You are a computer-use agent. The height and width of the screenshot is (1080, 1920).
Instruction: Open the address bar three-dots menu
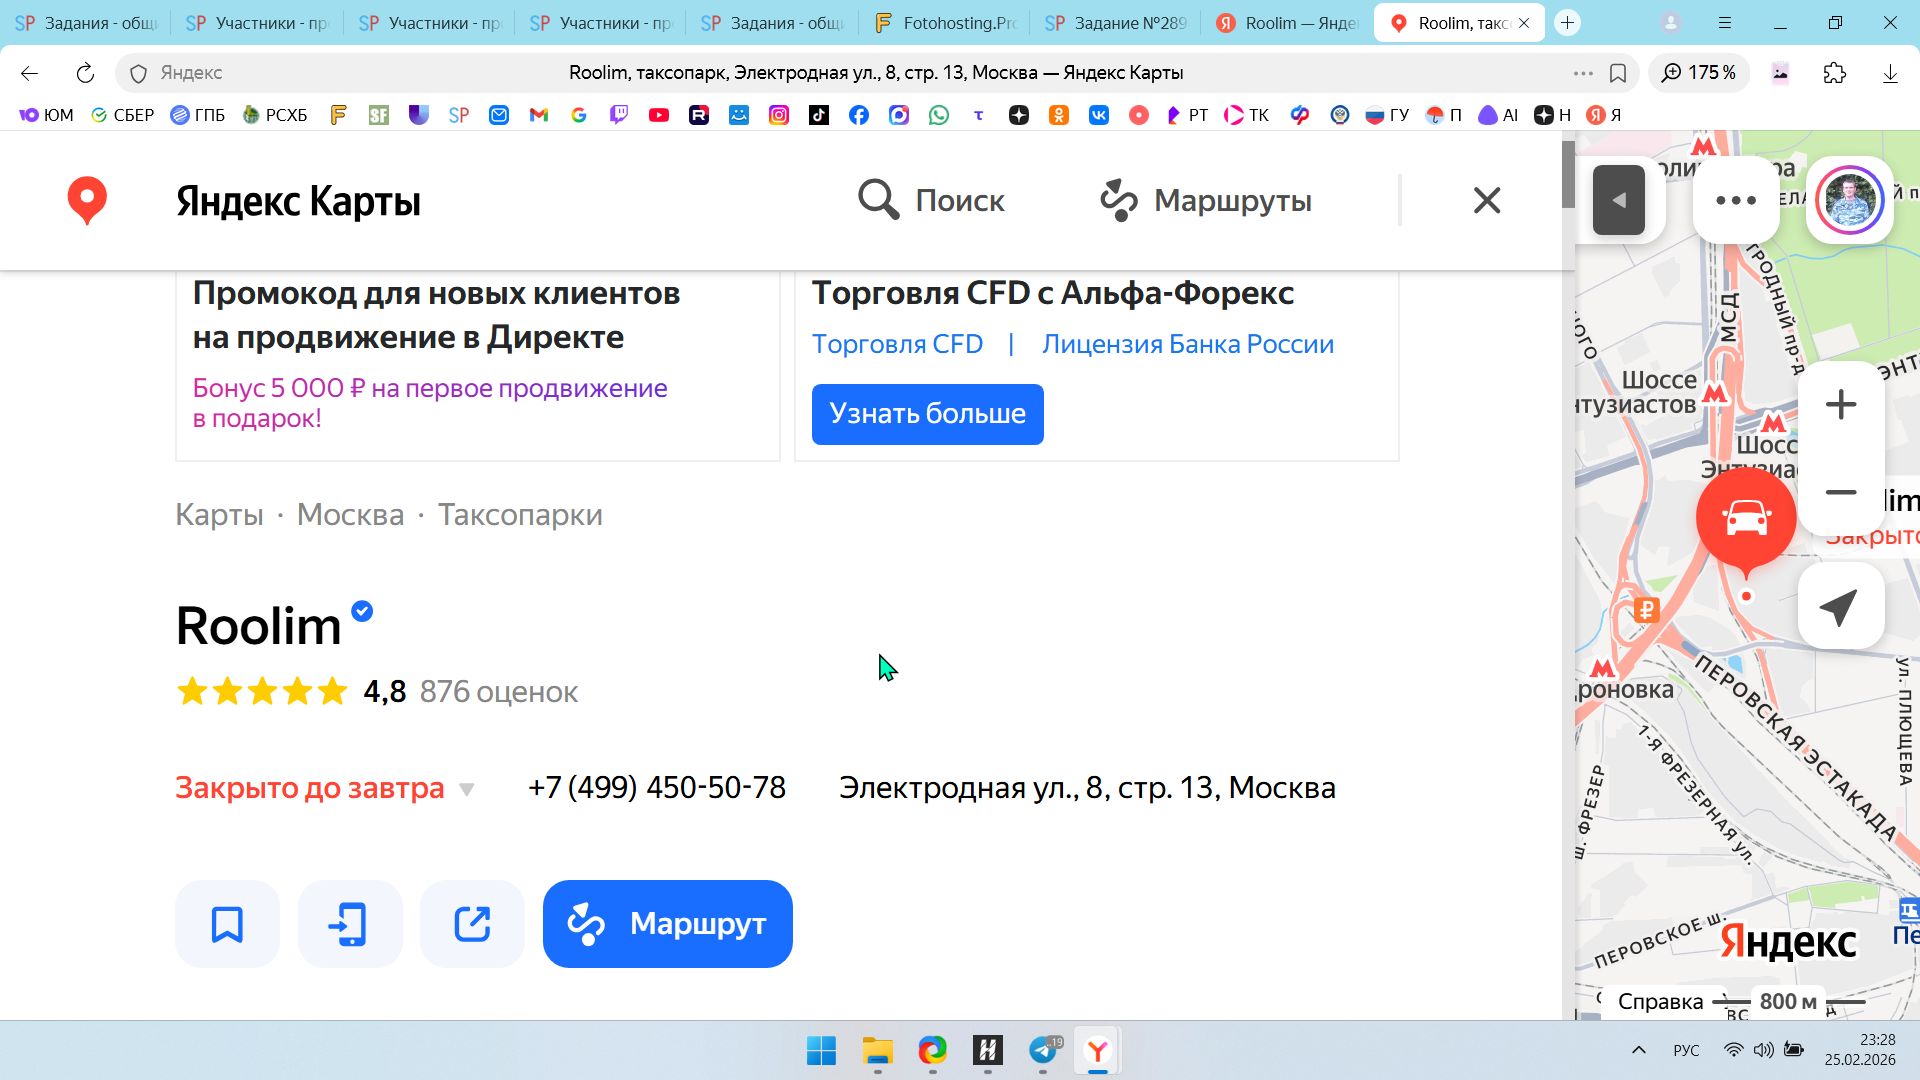(x=1582, y=73)
